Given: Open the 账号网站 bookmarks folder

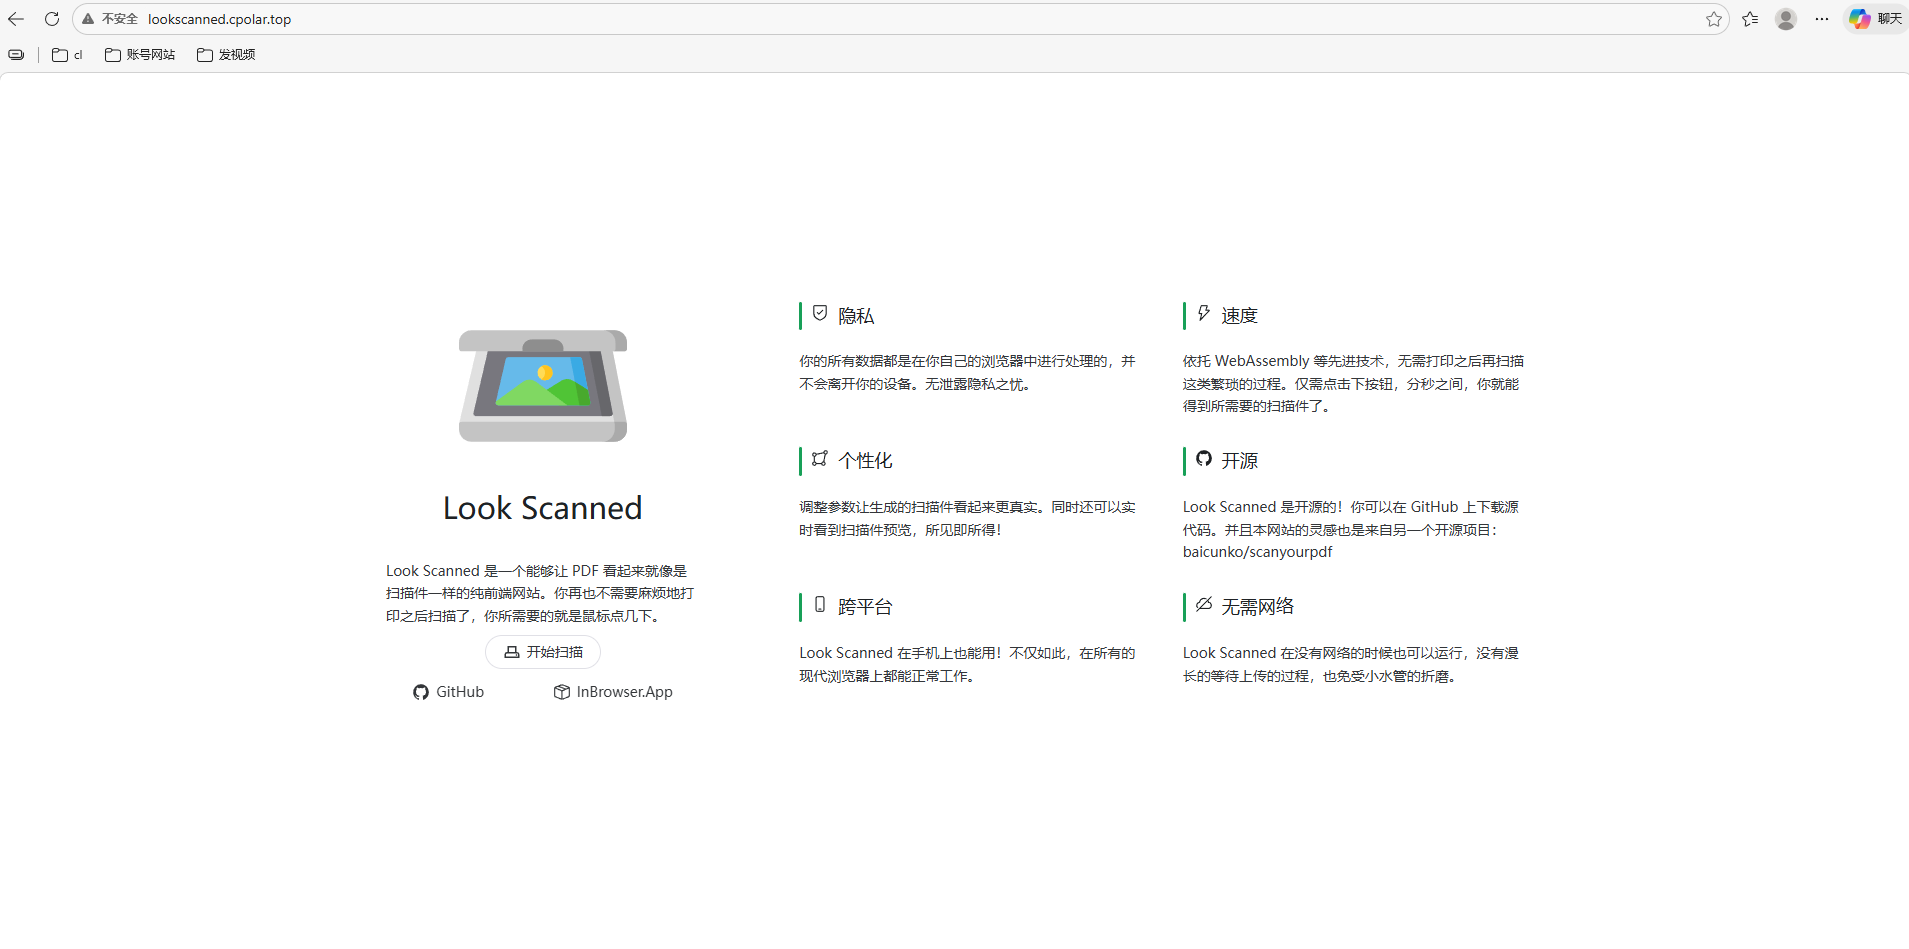Looking at the screenshot, I should tap(140, 55).
